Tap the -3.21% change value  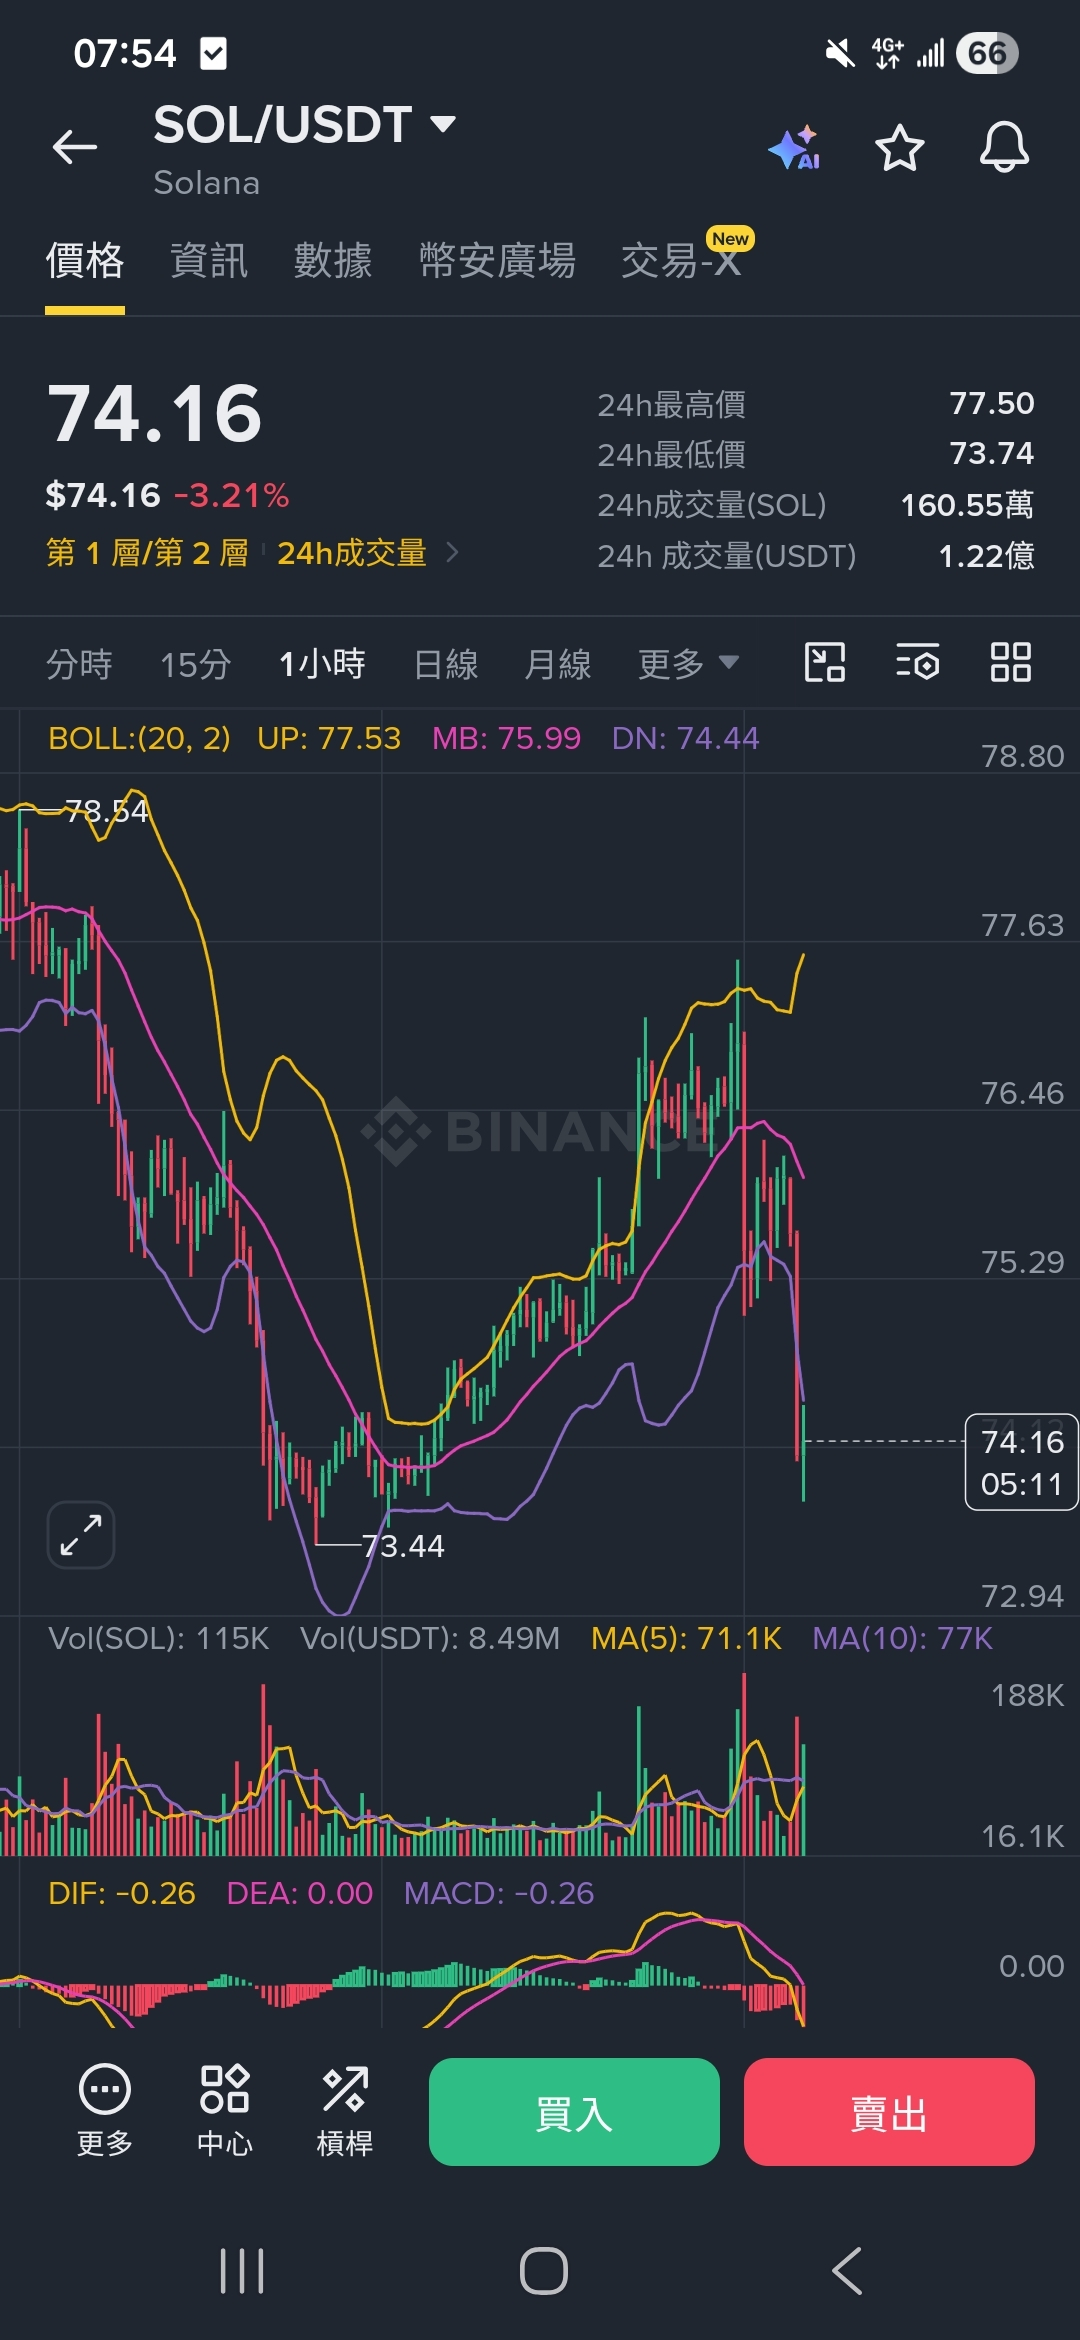click(232, 495)
